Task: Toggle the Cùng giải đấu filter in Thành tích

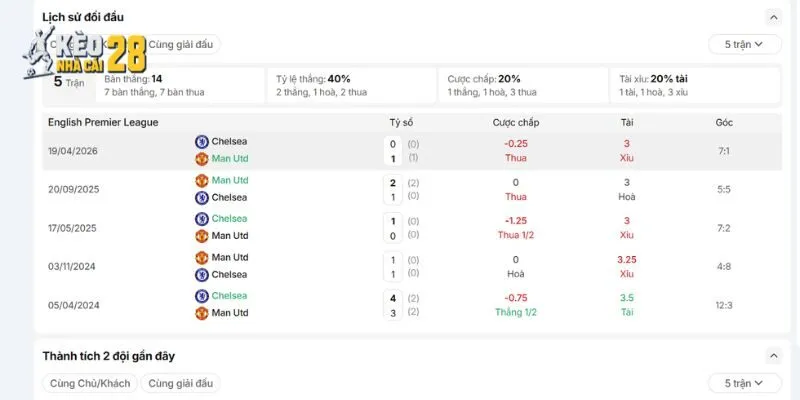Action: click(x=181, y=383)
